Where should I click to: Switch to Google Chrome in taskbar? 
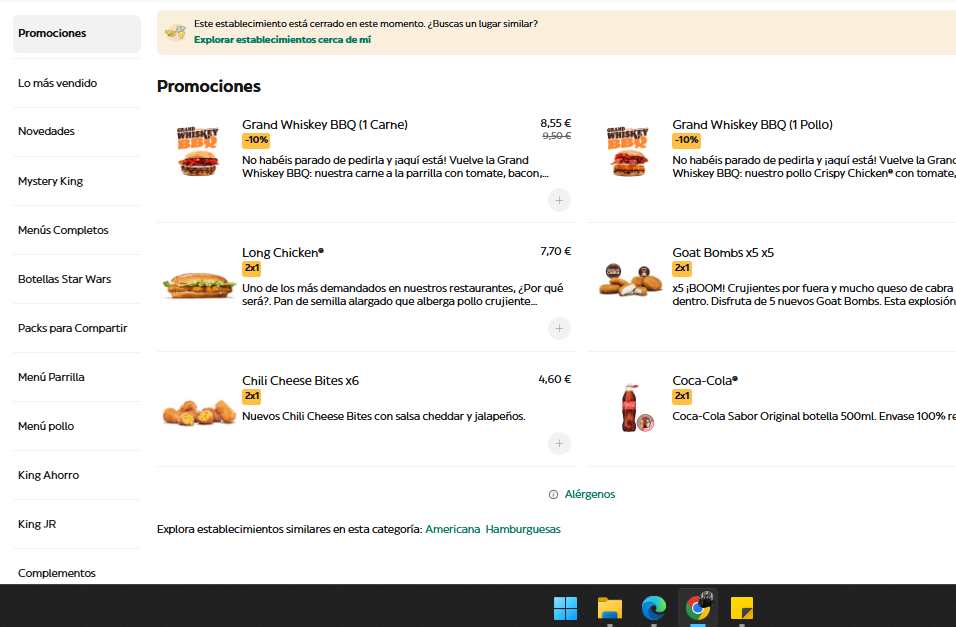pos(697,608)
